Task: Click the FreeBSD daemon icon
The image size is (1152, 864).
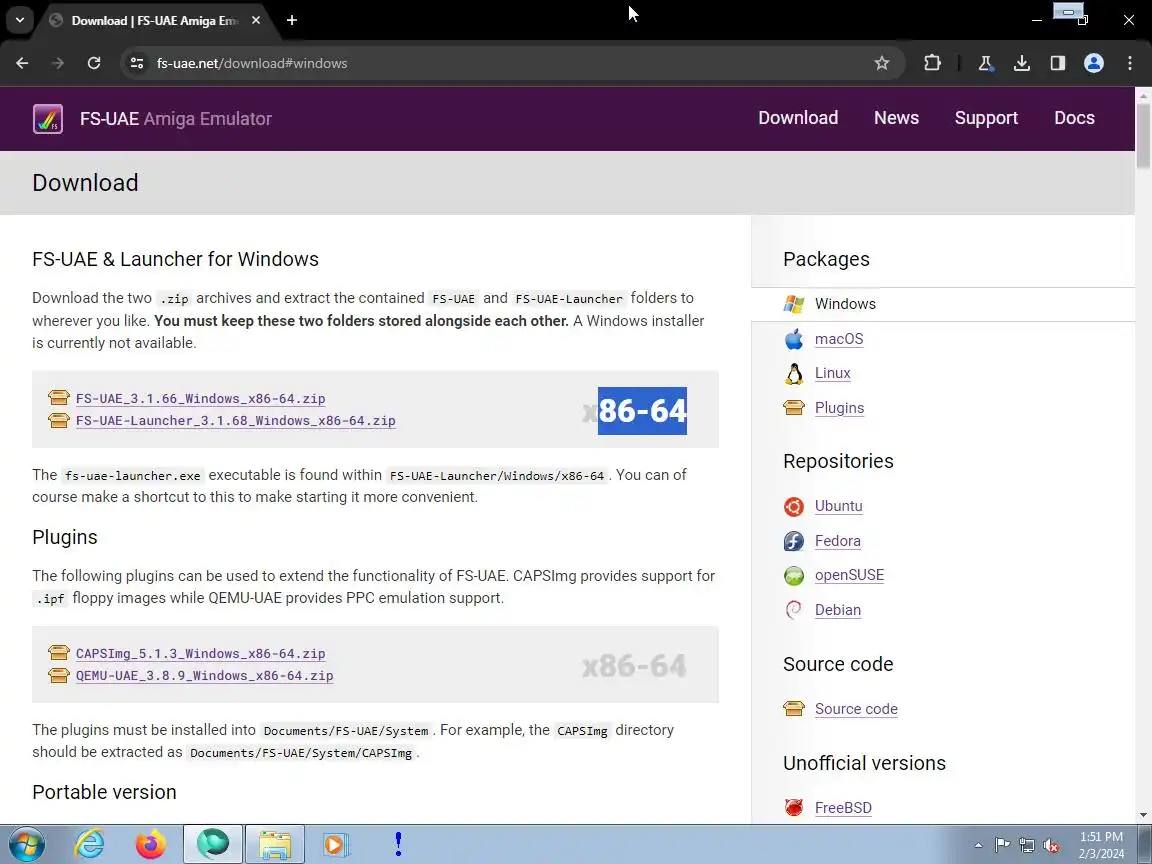Action: (793, 807)
